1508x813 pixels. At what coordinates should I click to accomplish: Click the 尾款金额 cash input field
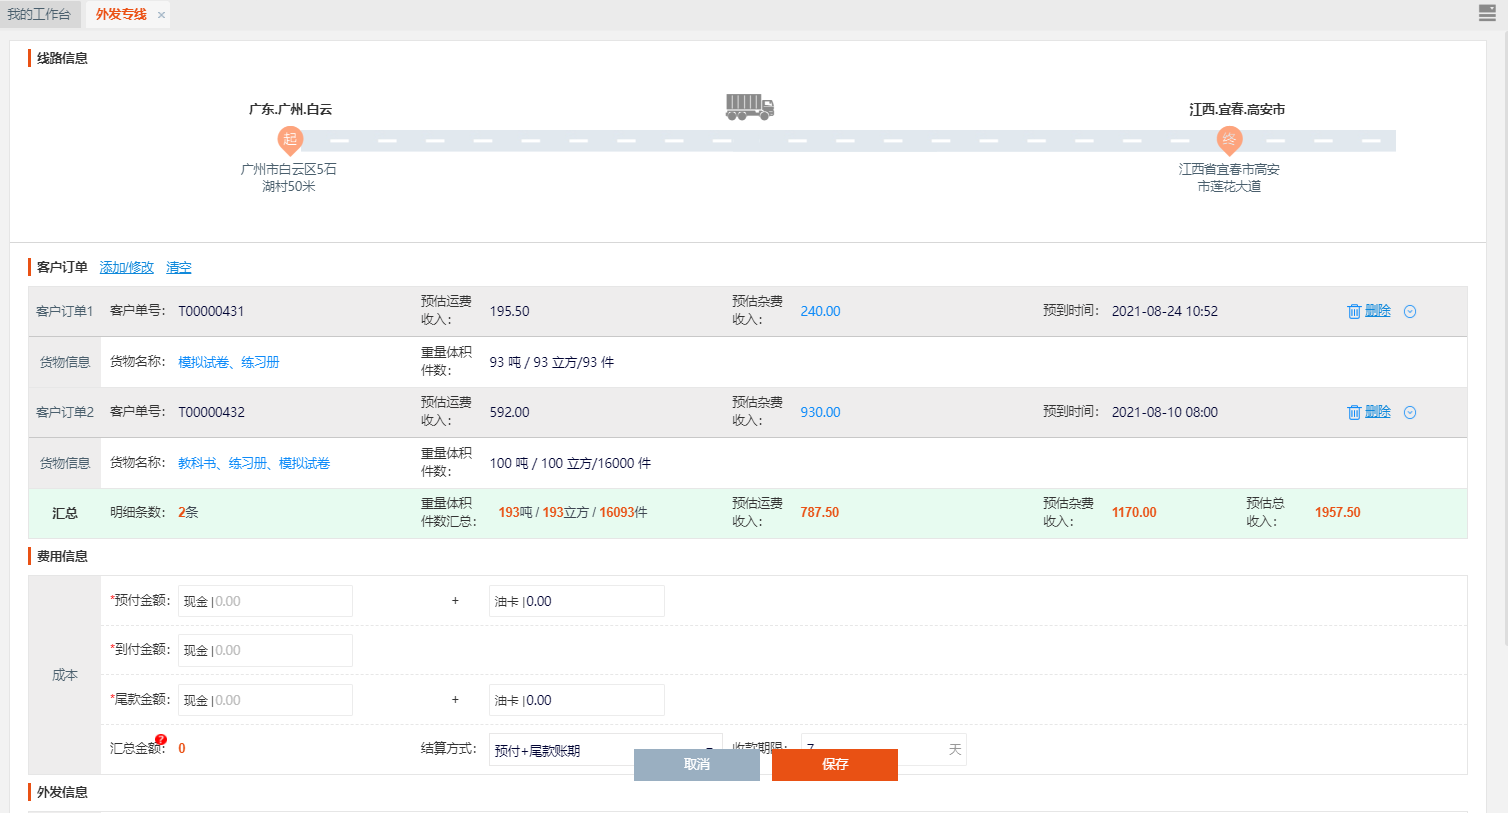point(265,700)
